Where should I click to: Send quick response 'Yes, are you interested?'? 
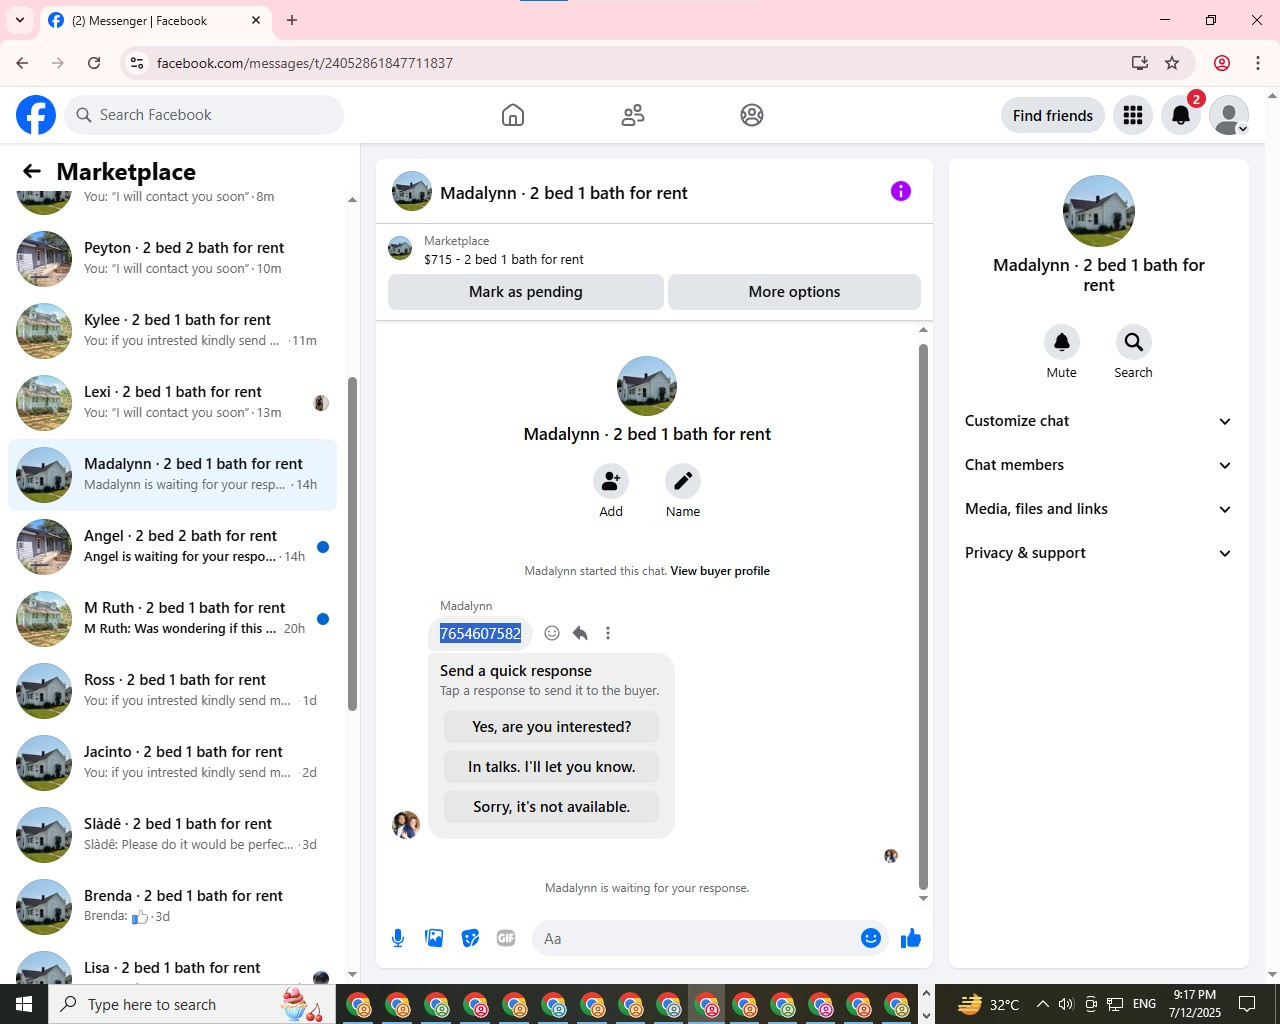[552, 727]
